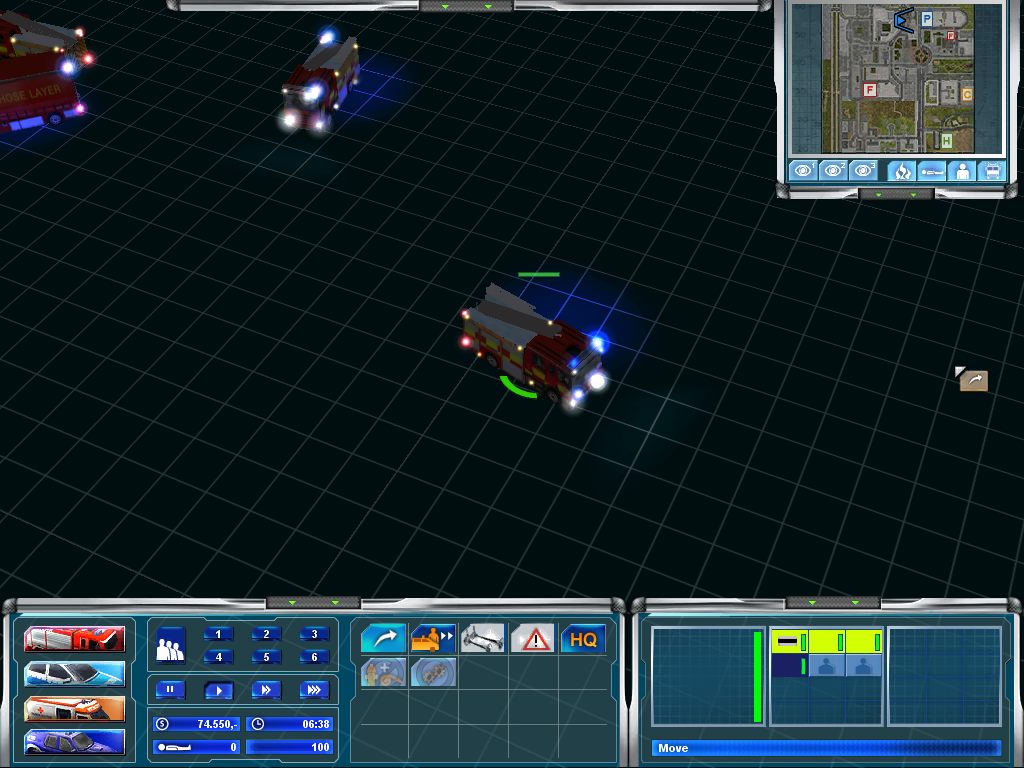1024x768 pixels.
Task: Pause the game
Action: 170,690
